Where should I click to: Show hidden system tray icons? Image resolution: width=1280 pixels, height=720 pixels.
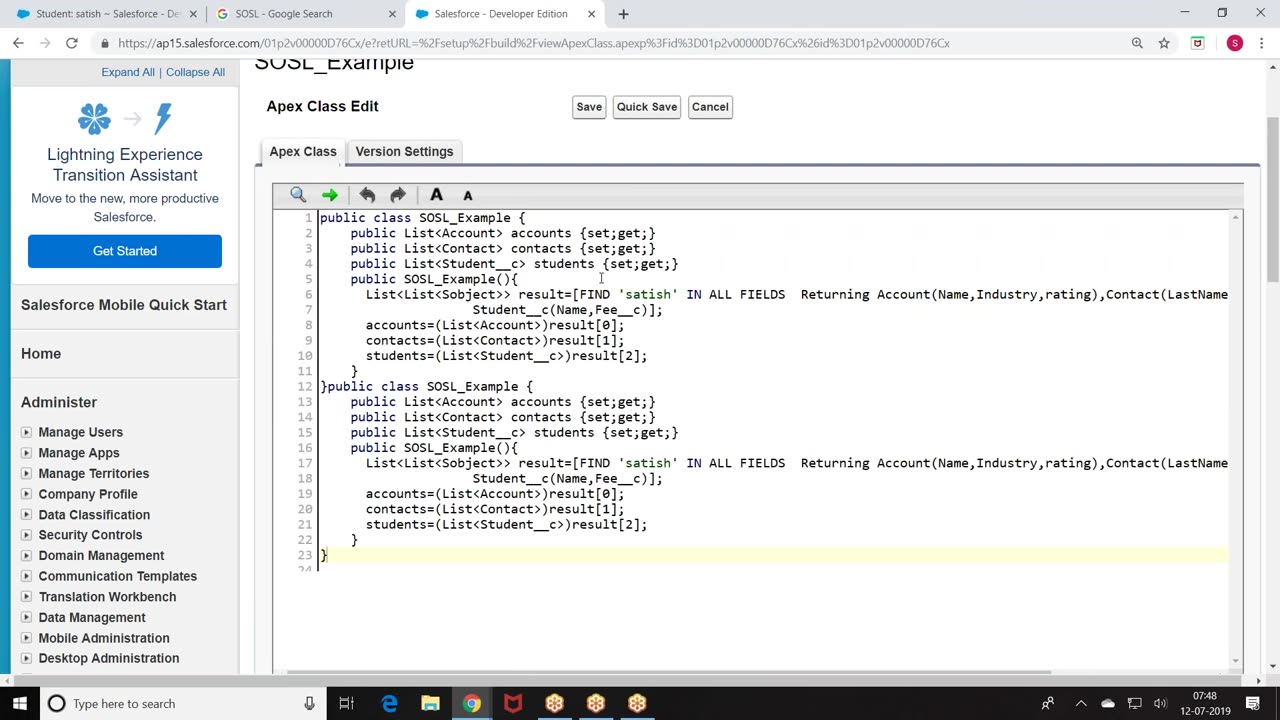[x=1081, y=703]
